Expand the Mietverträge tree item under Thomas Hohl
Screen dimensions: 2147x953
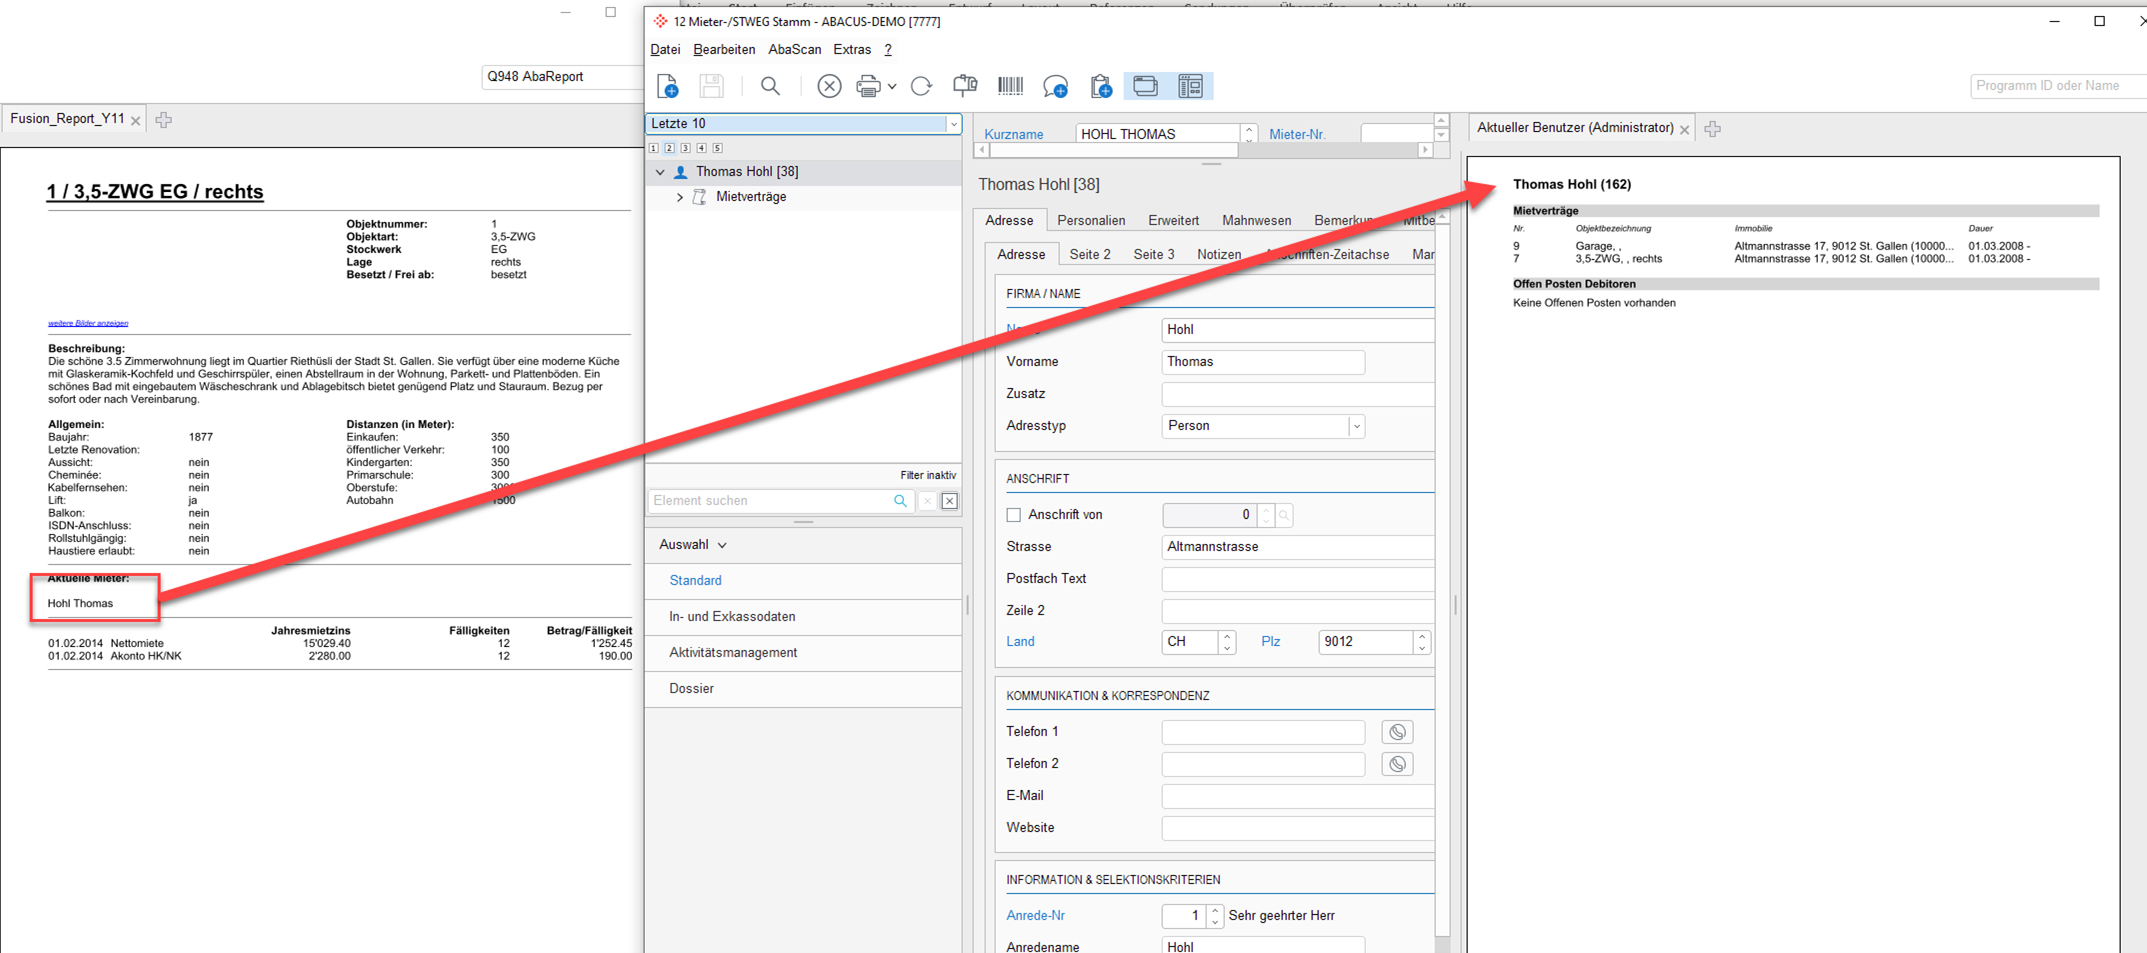[x=679, y=196]
